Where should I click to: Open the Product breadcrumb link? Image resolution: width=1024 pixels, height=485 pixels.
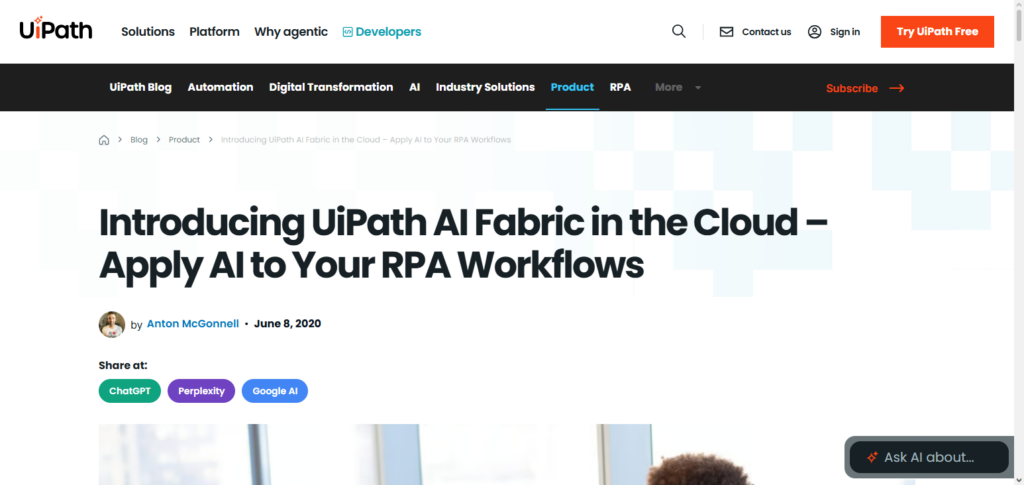pyautogui.click(x=184, y=140)
